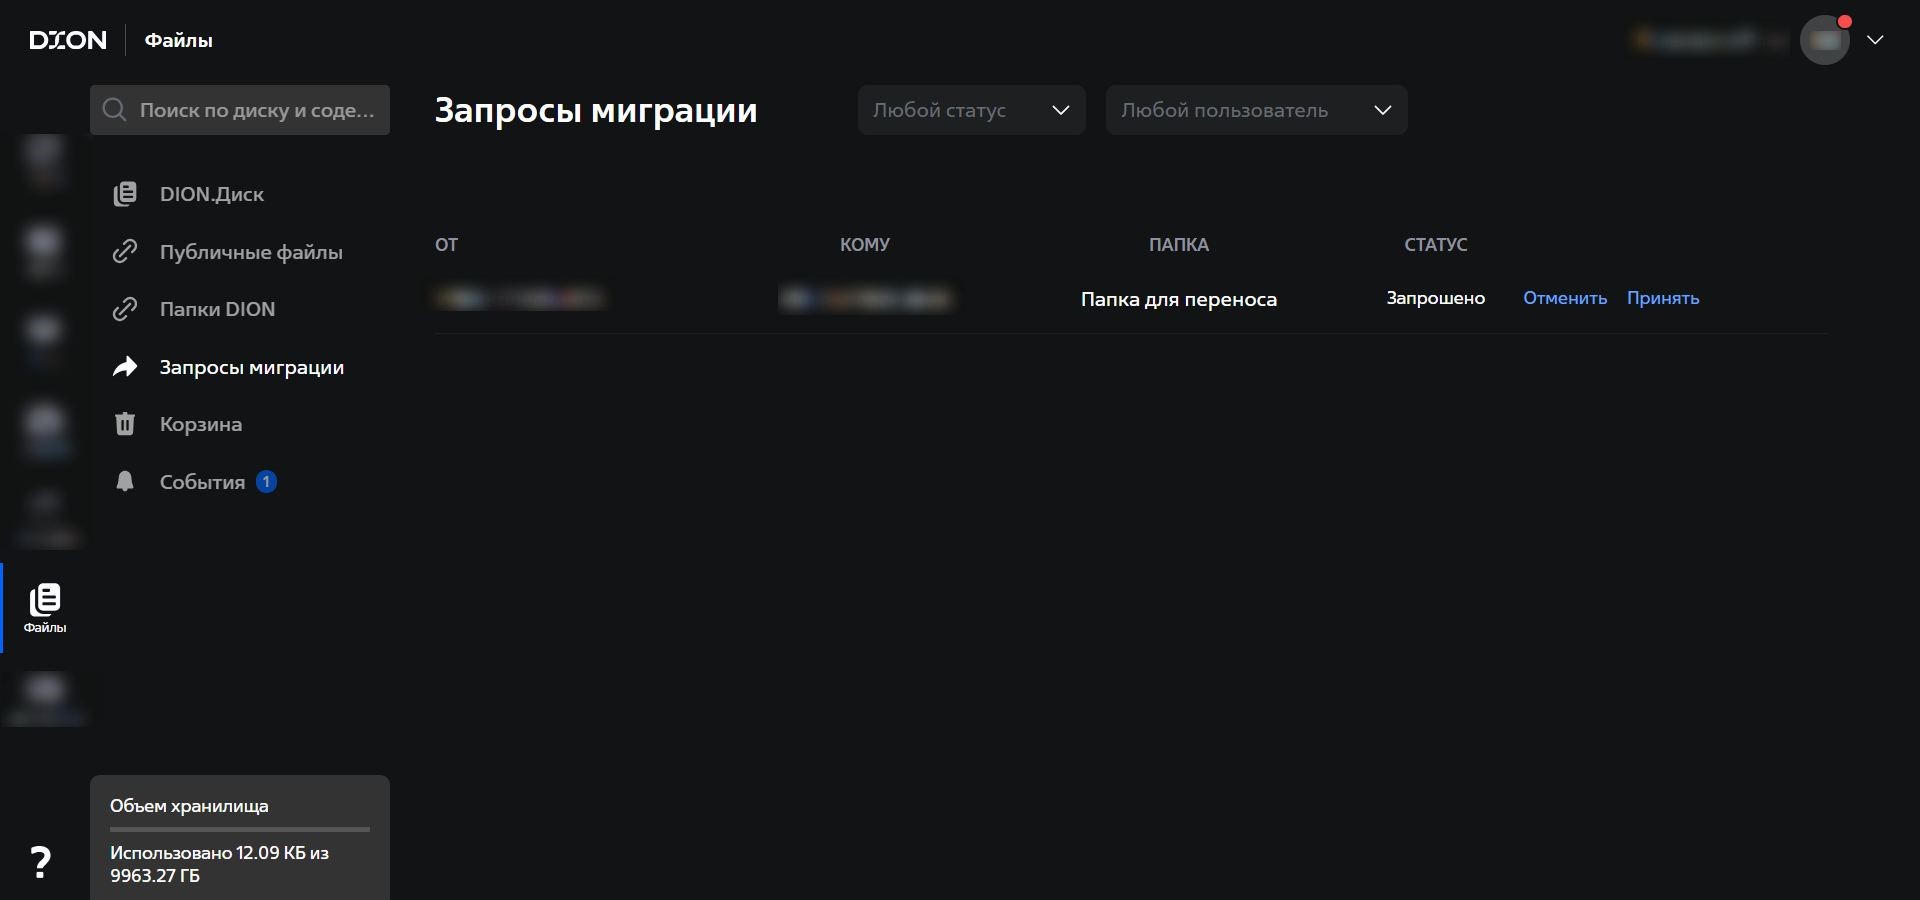The image size is (1920, 900).
Task: Cancel the migration request with Отменить
Action: [x=1564, y=298]
